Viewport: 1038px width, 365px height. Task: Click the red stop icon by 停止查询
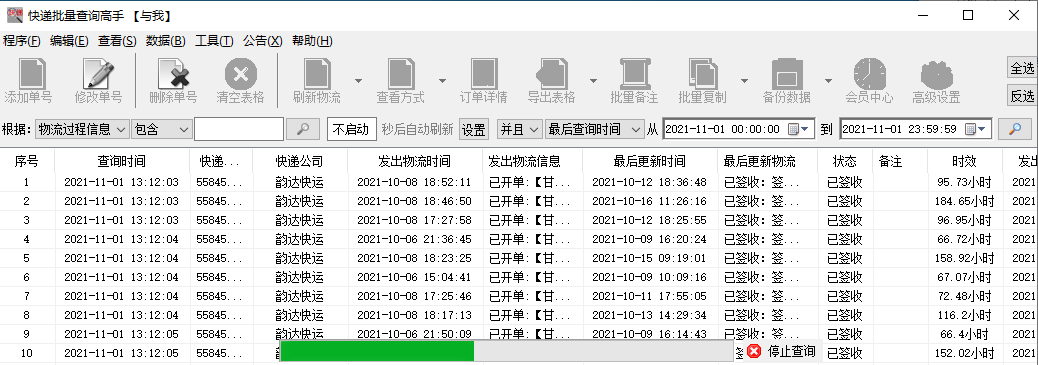click(x=753, y=352)
